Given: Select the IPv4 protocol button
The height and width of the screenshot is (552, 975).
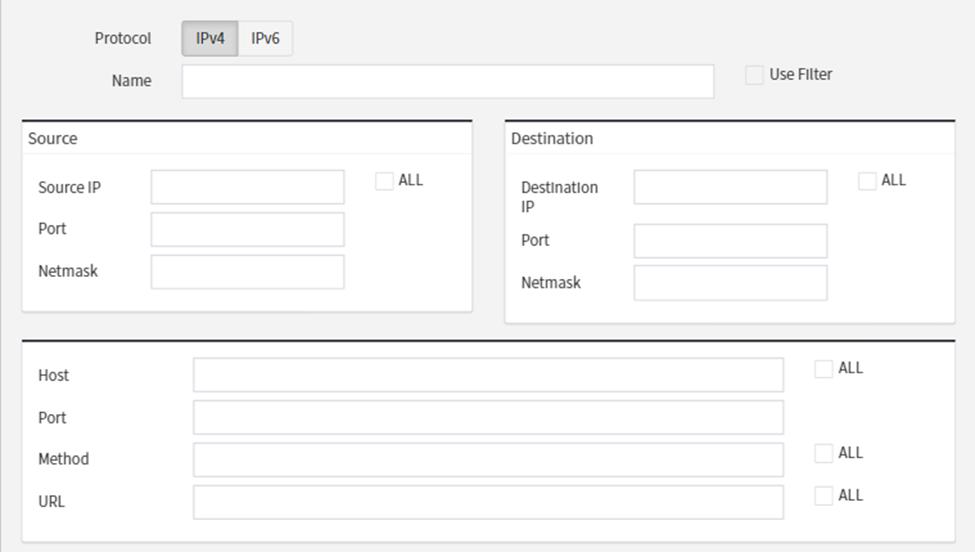Looking at the screenshot, I should 210,39.
